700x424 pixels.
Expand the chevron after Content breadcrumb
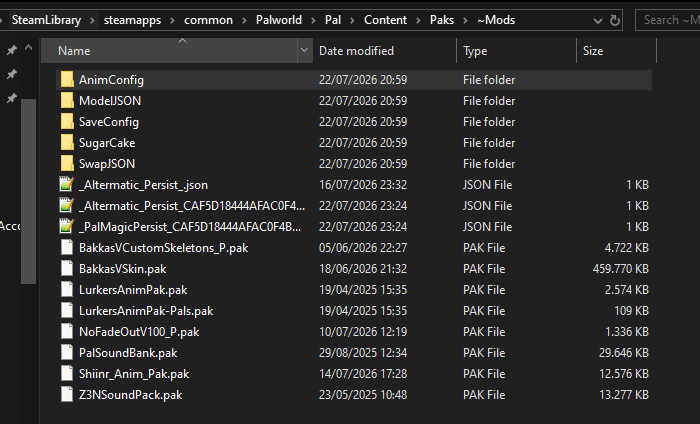tap(418, 20)
